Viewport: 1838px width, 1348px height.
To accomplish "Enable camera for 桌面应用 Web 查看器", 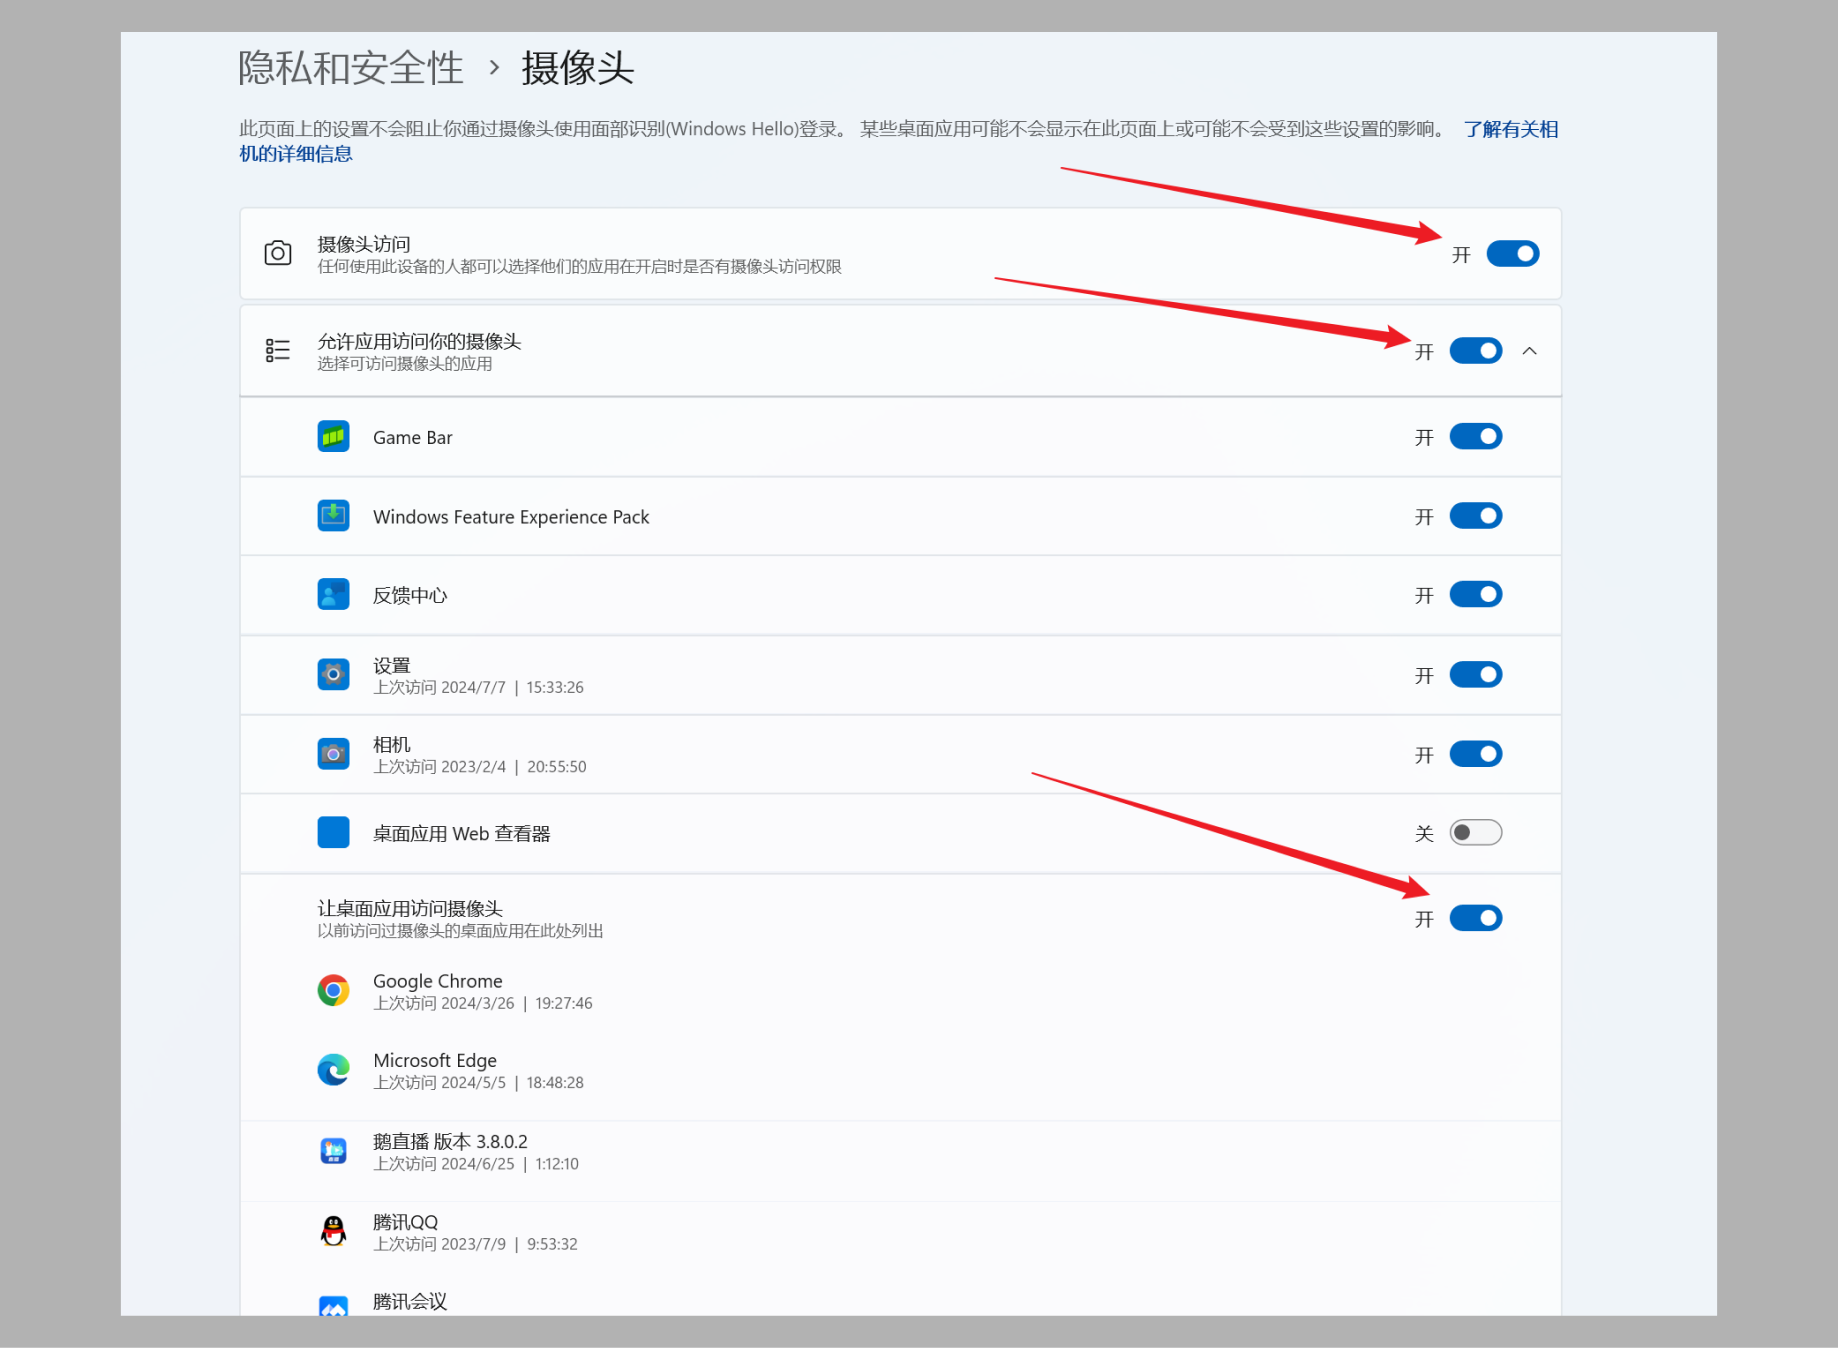I will (1476, 833).
